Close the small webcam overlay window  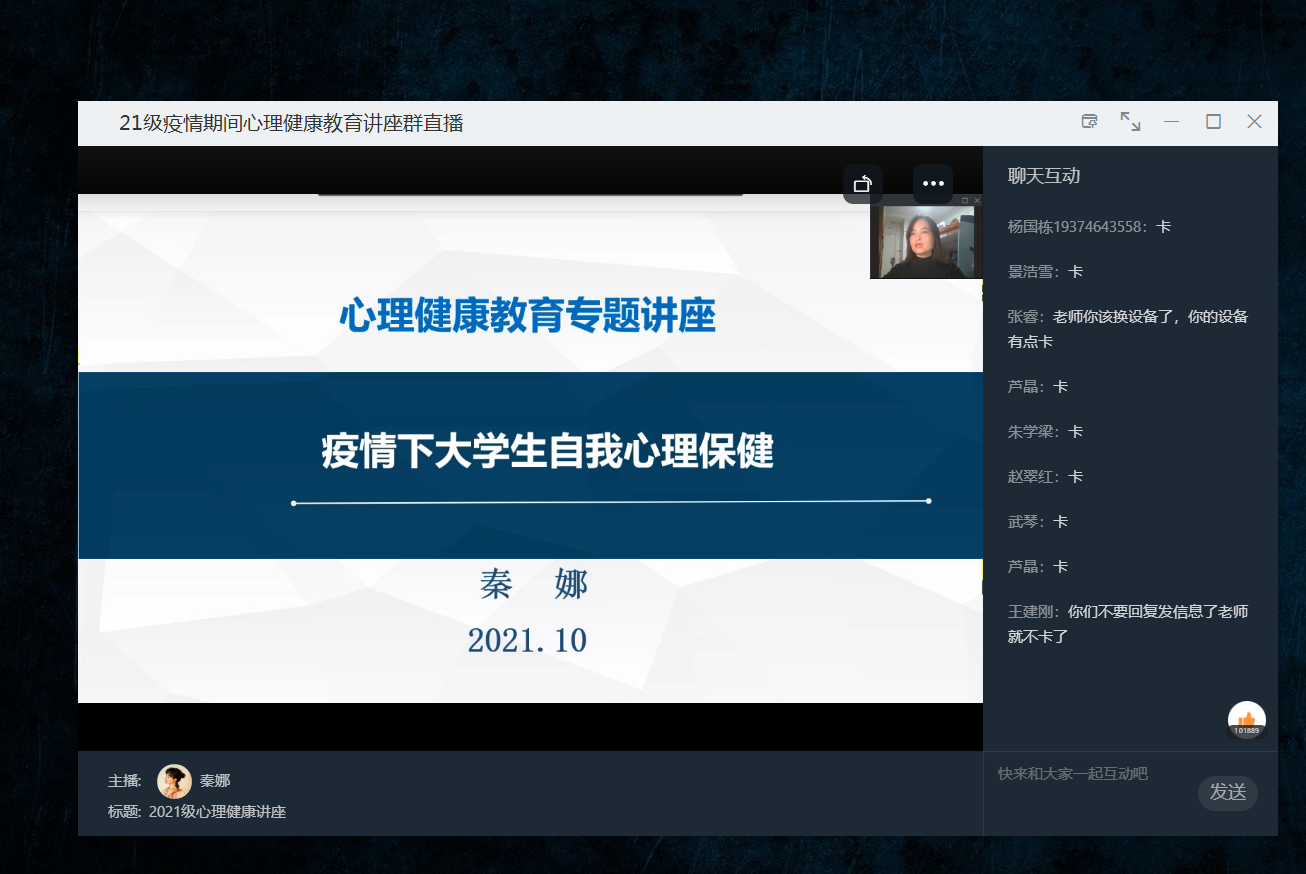click(x=977, y=200)
